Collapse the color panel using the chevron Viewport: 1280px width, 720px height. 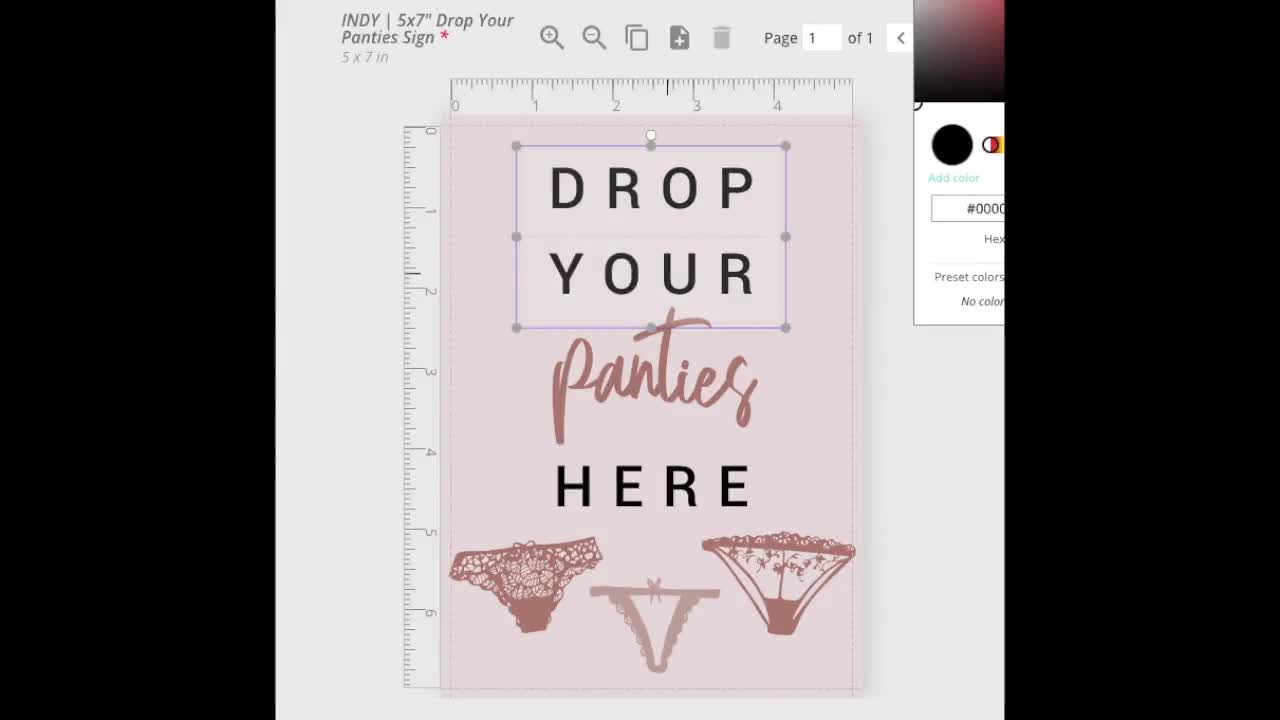click(899, 37)
